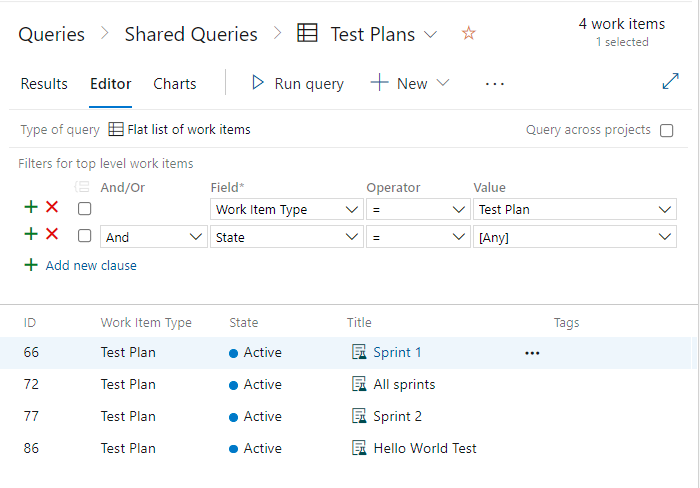Image resolution: width=700 pixels, height=488 pixels.
Task: Open more actions ellipsis in toolbar
Action: pos(494,84)
